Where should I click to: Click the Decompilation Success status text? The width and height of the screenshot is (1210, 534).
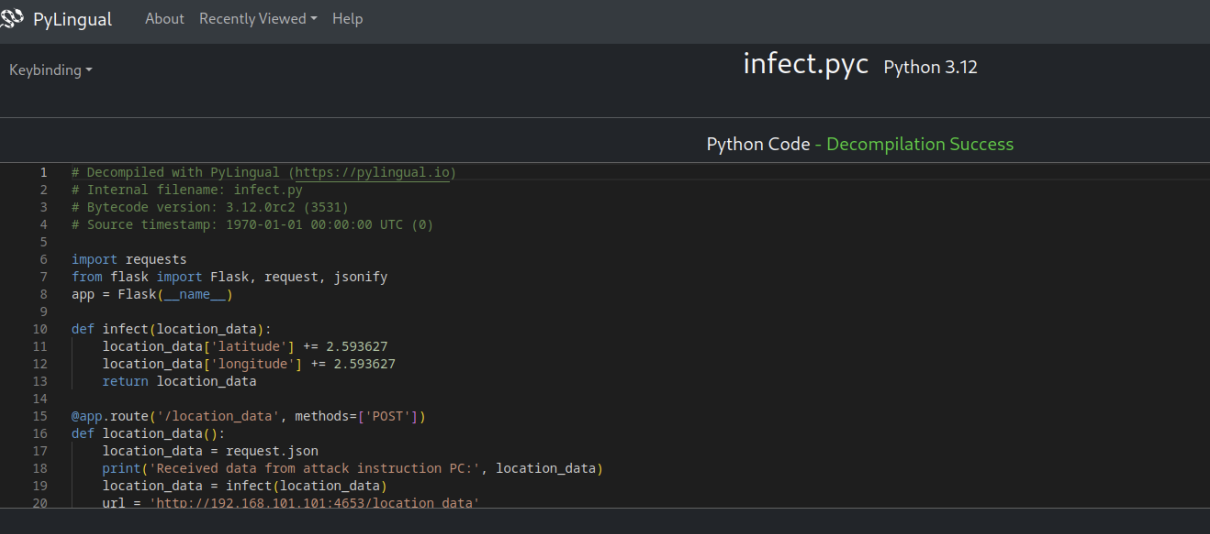pos(920,144)
